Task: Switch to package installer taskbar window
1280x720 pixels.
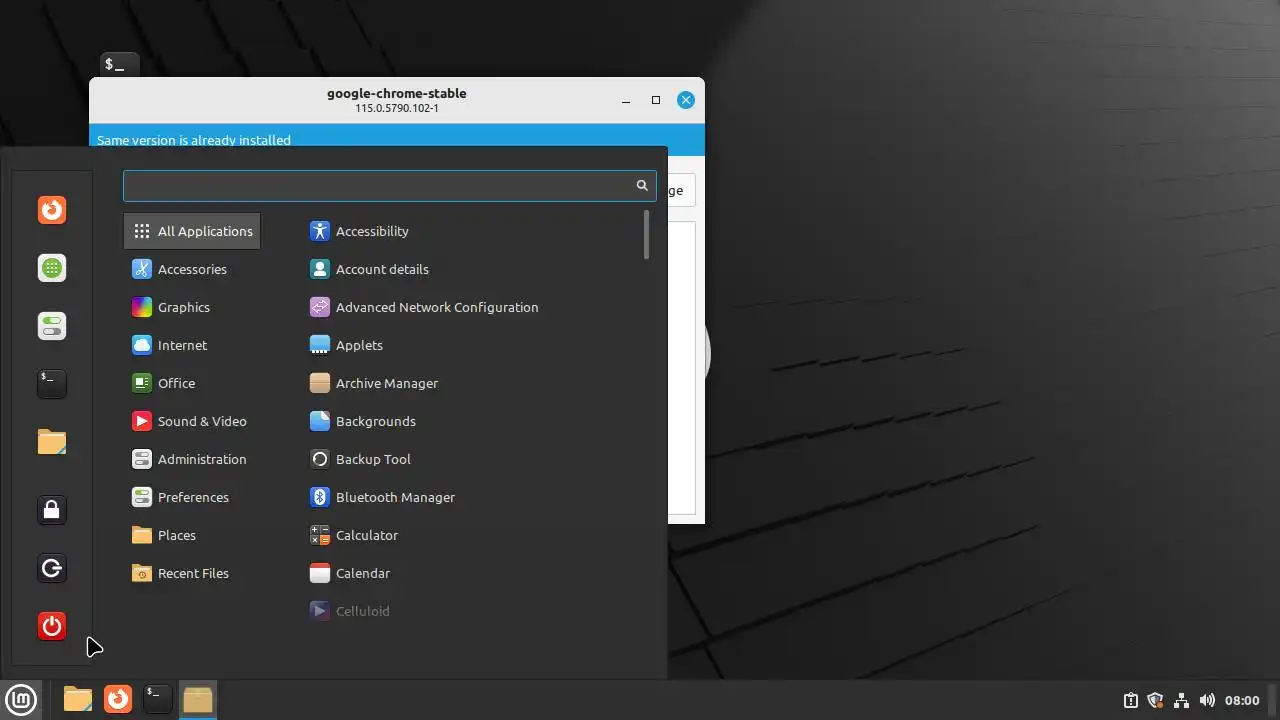Action: [x=198, y=699]
